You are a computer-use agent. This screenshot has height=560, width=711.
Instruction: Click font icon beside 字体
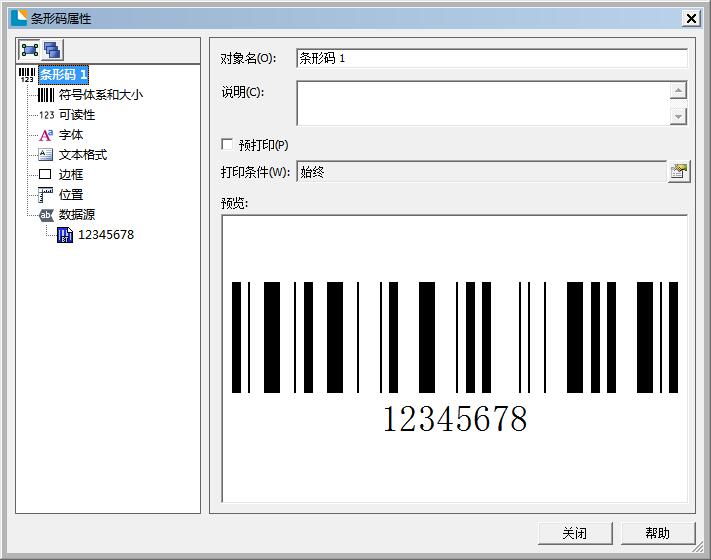tap(46, 135)
